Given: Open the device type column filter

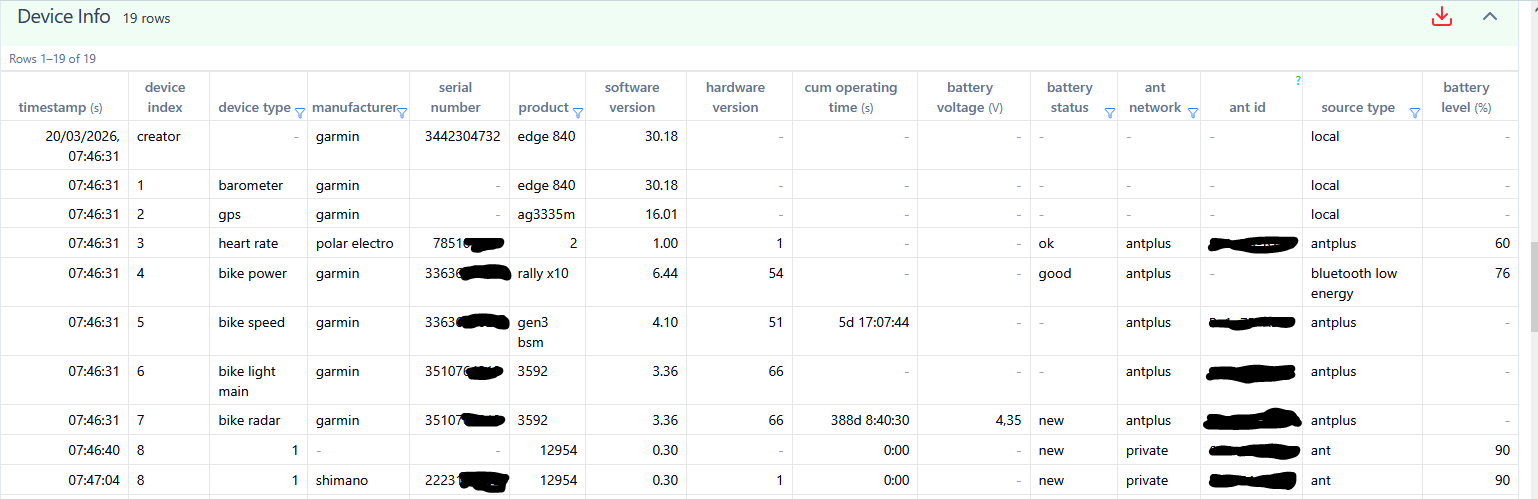Looking at the screenshot, I should click(300, 113).
